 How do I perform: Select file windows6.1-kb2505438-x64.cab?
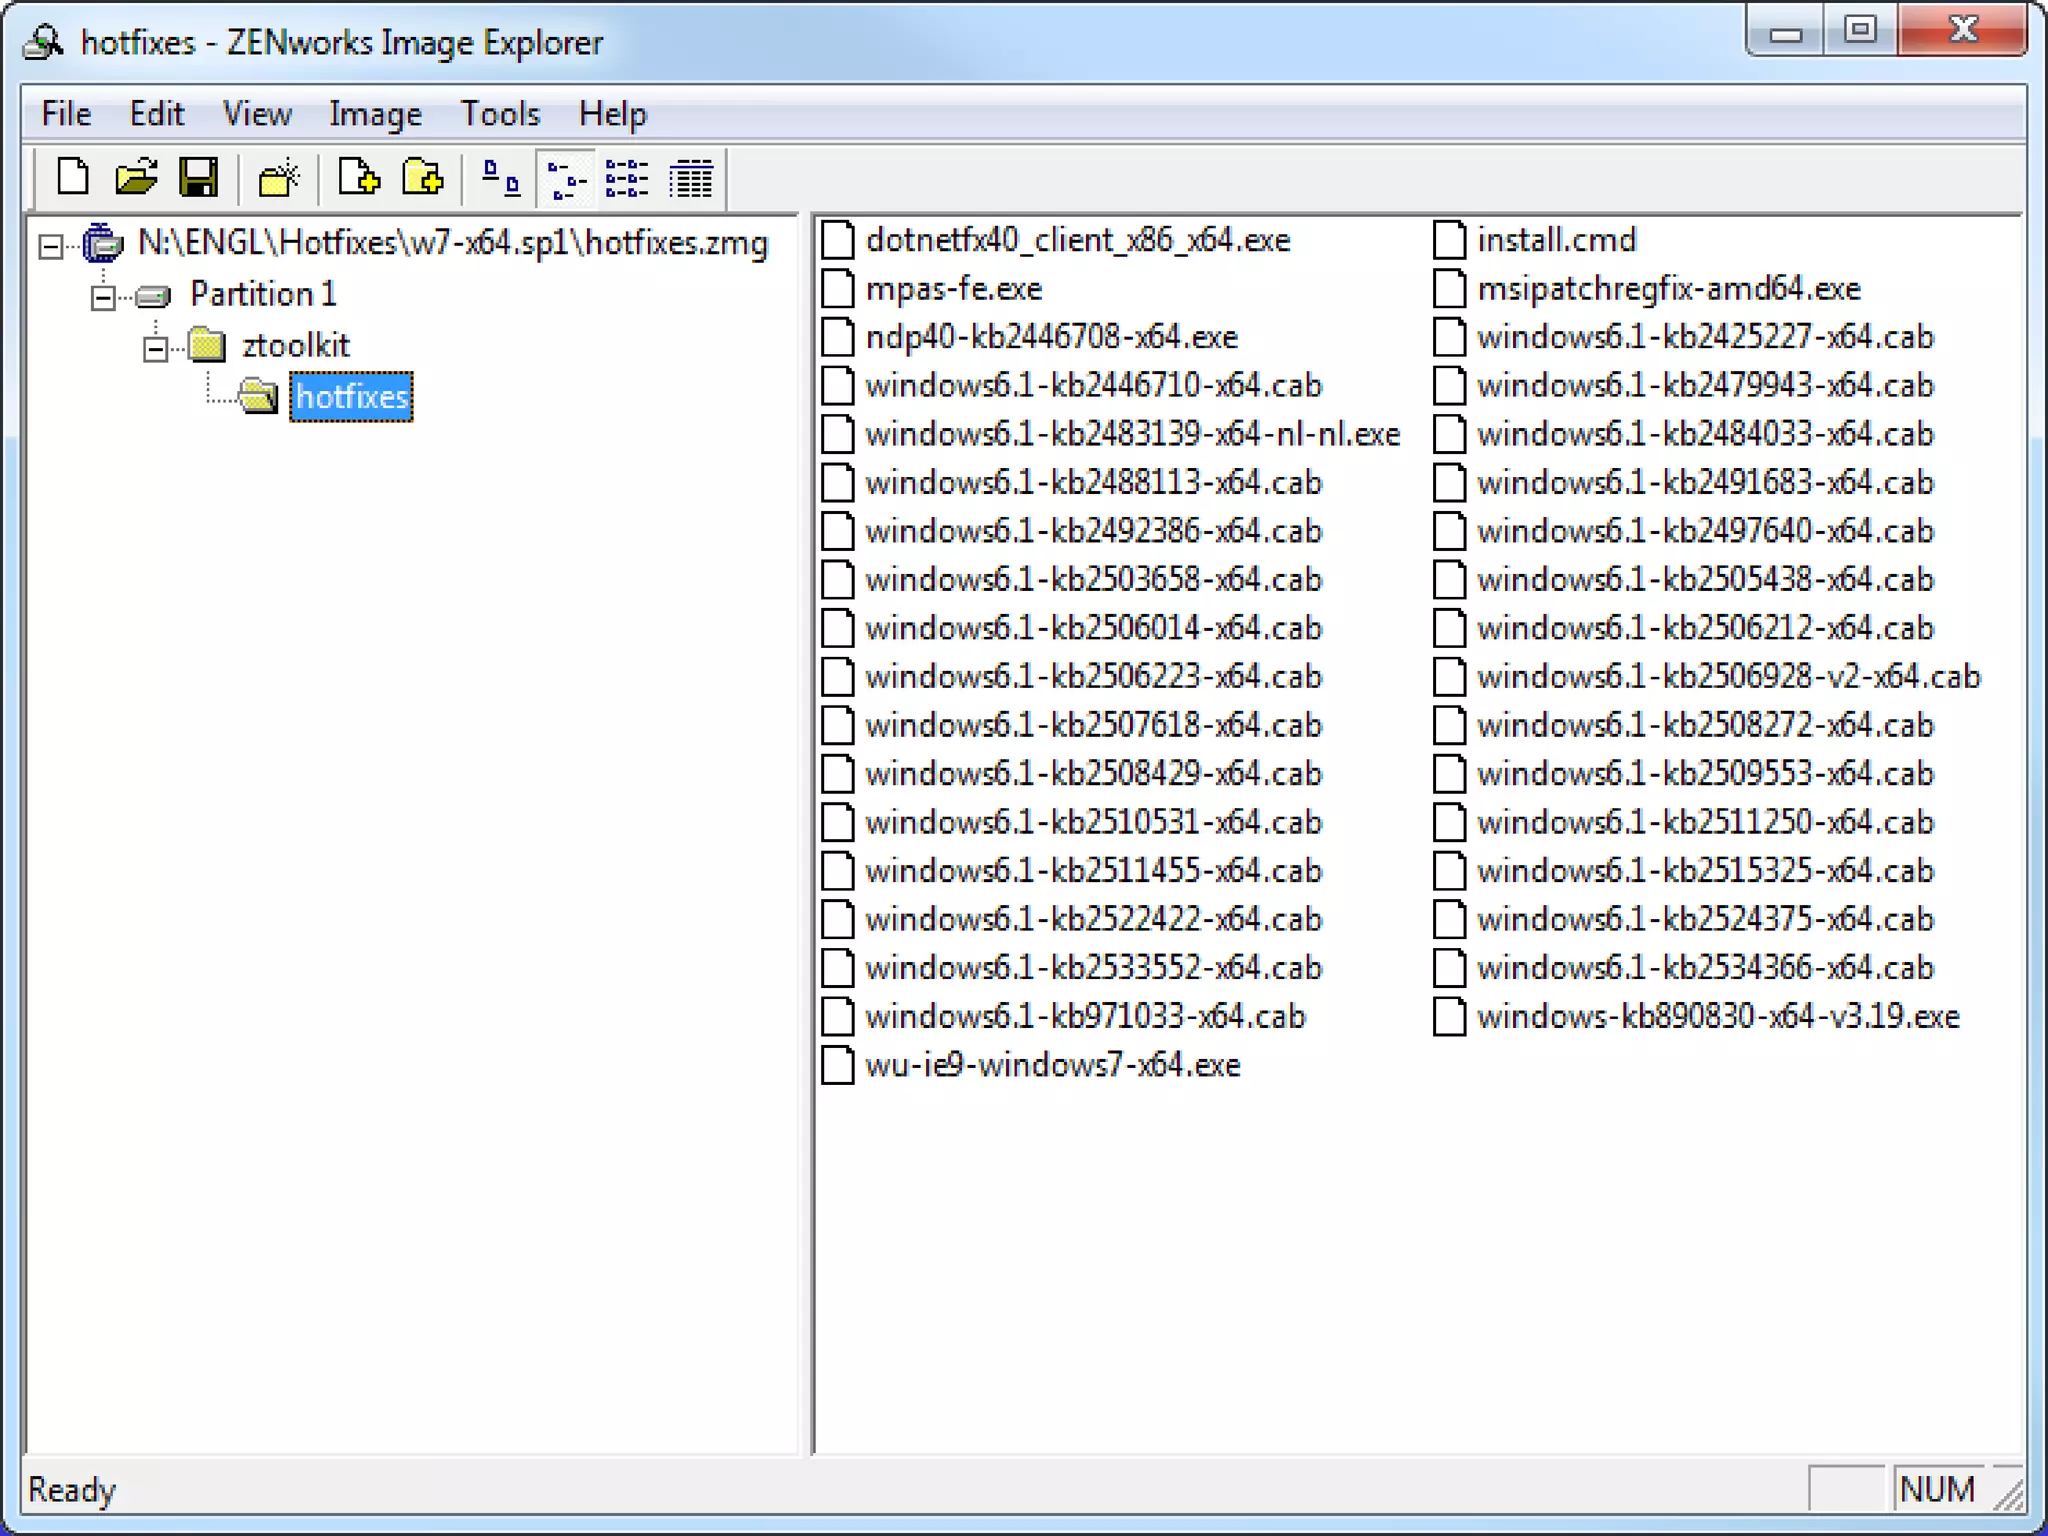[1706, 579]
